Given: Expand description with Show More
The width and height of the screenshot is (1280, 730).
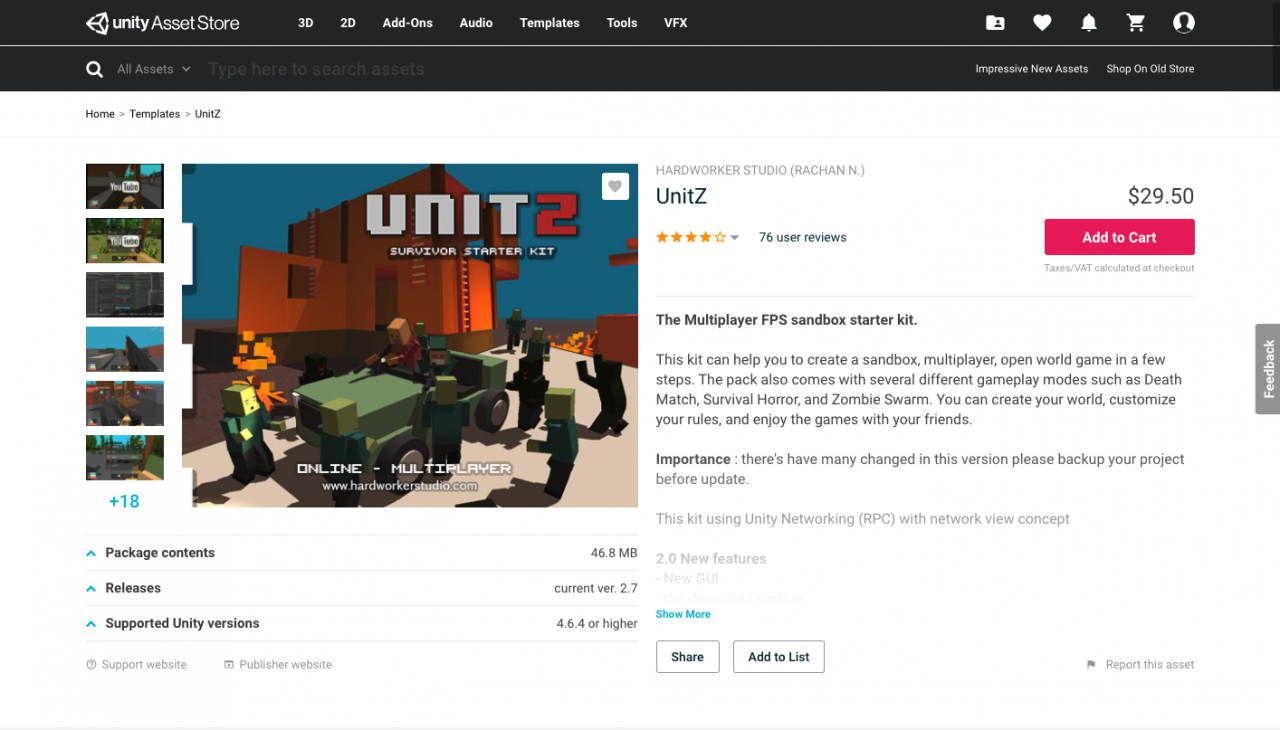Looking at the screenshot, I should click(x=683, y=614).
